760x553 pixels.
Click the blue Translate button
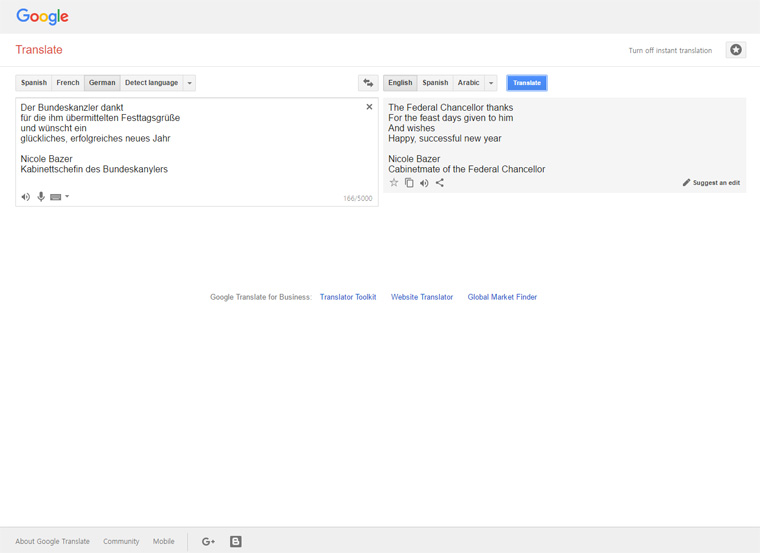pyautogui.click(x=527, y=83)
